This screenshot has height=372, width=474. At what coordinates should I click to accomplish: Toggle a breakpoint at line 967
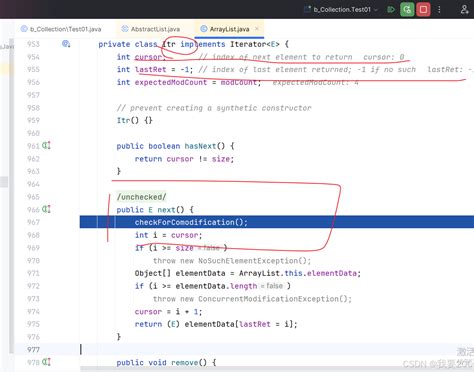click(33, 222)
